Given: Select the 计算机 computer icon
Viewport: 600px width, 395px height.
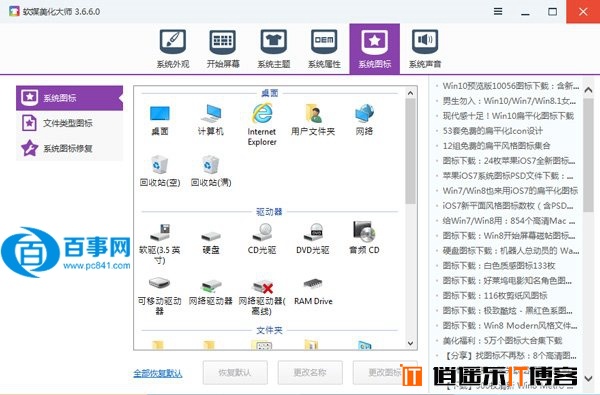Looking at the screenshot, I should (x=211, y=120).
